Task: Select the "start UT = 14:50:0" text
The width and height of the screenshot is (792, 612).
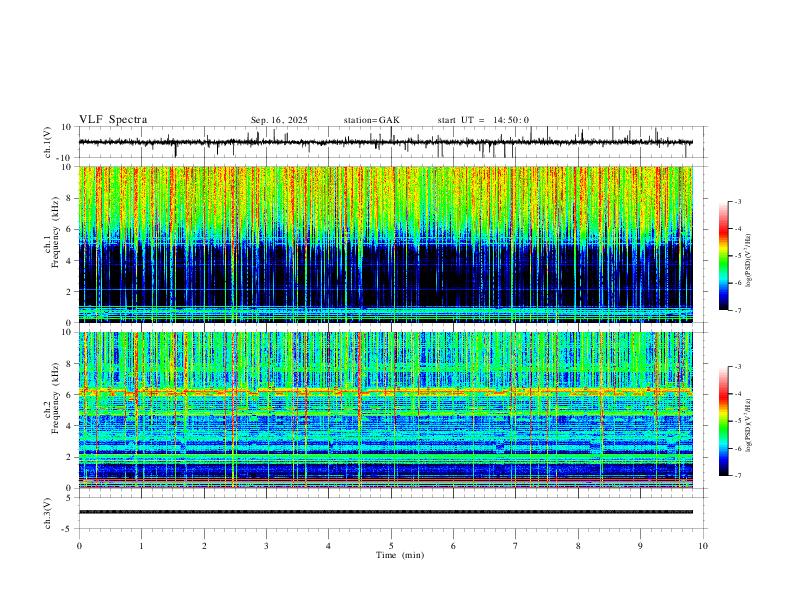Action: tap(483, 120)
